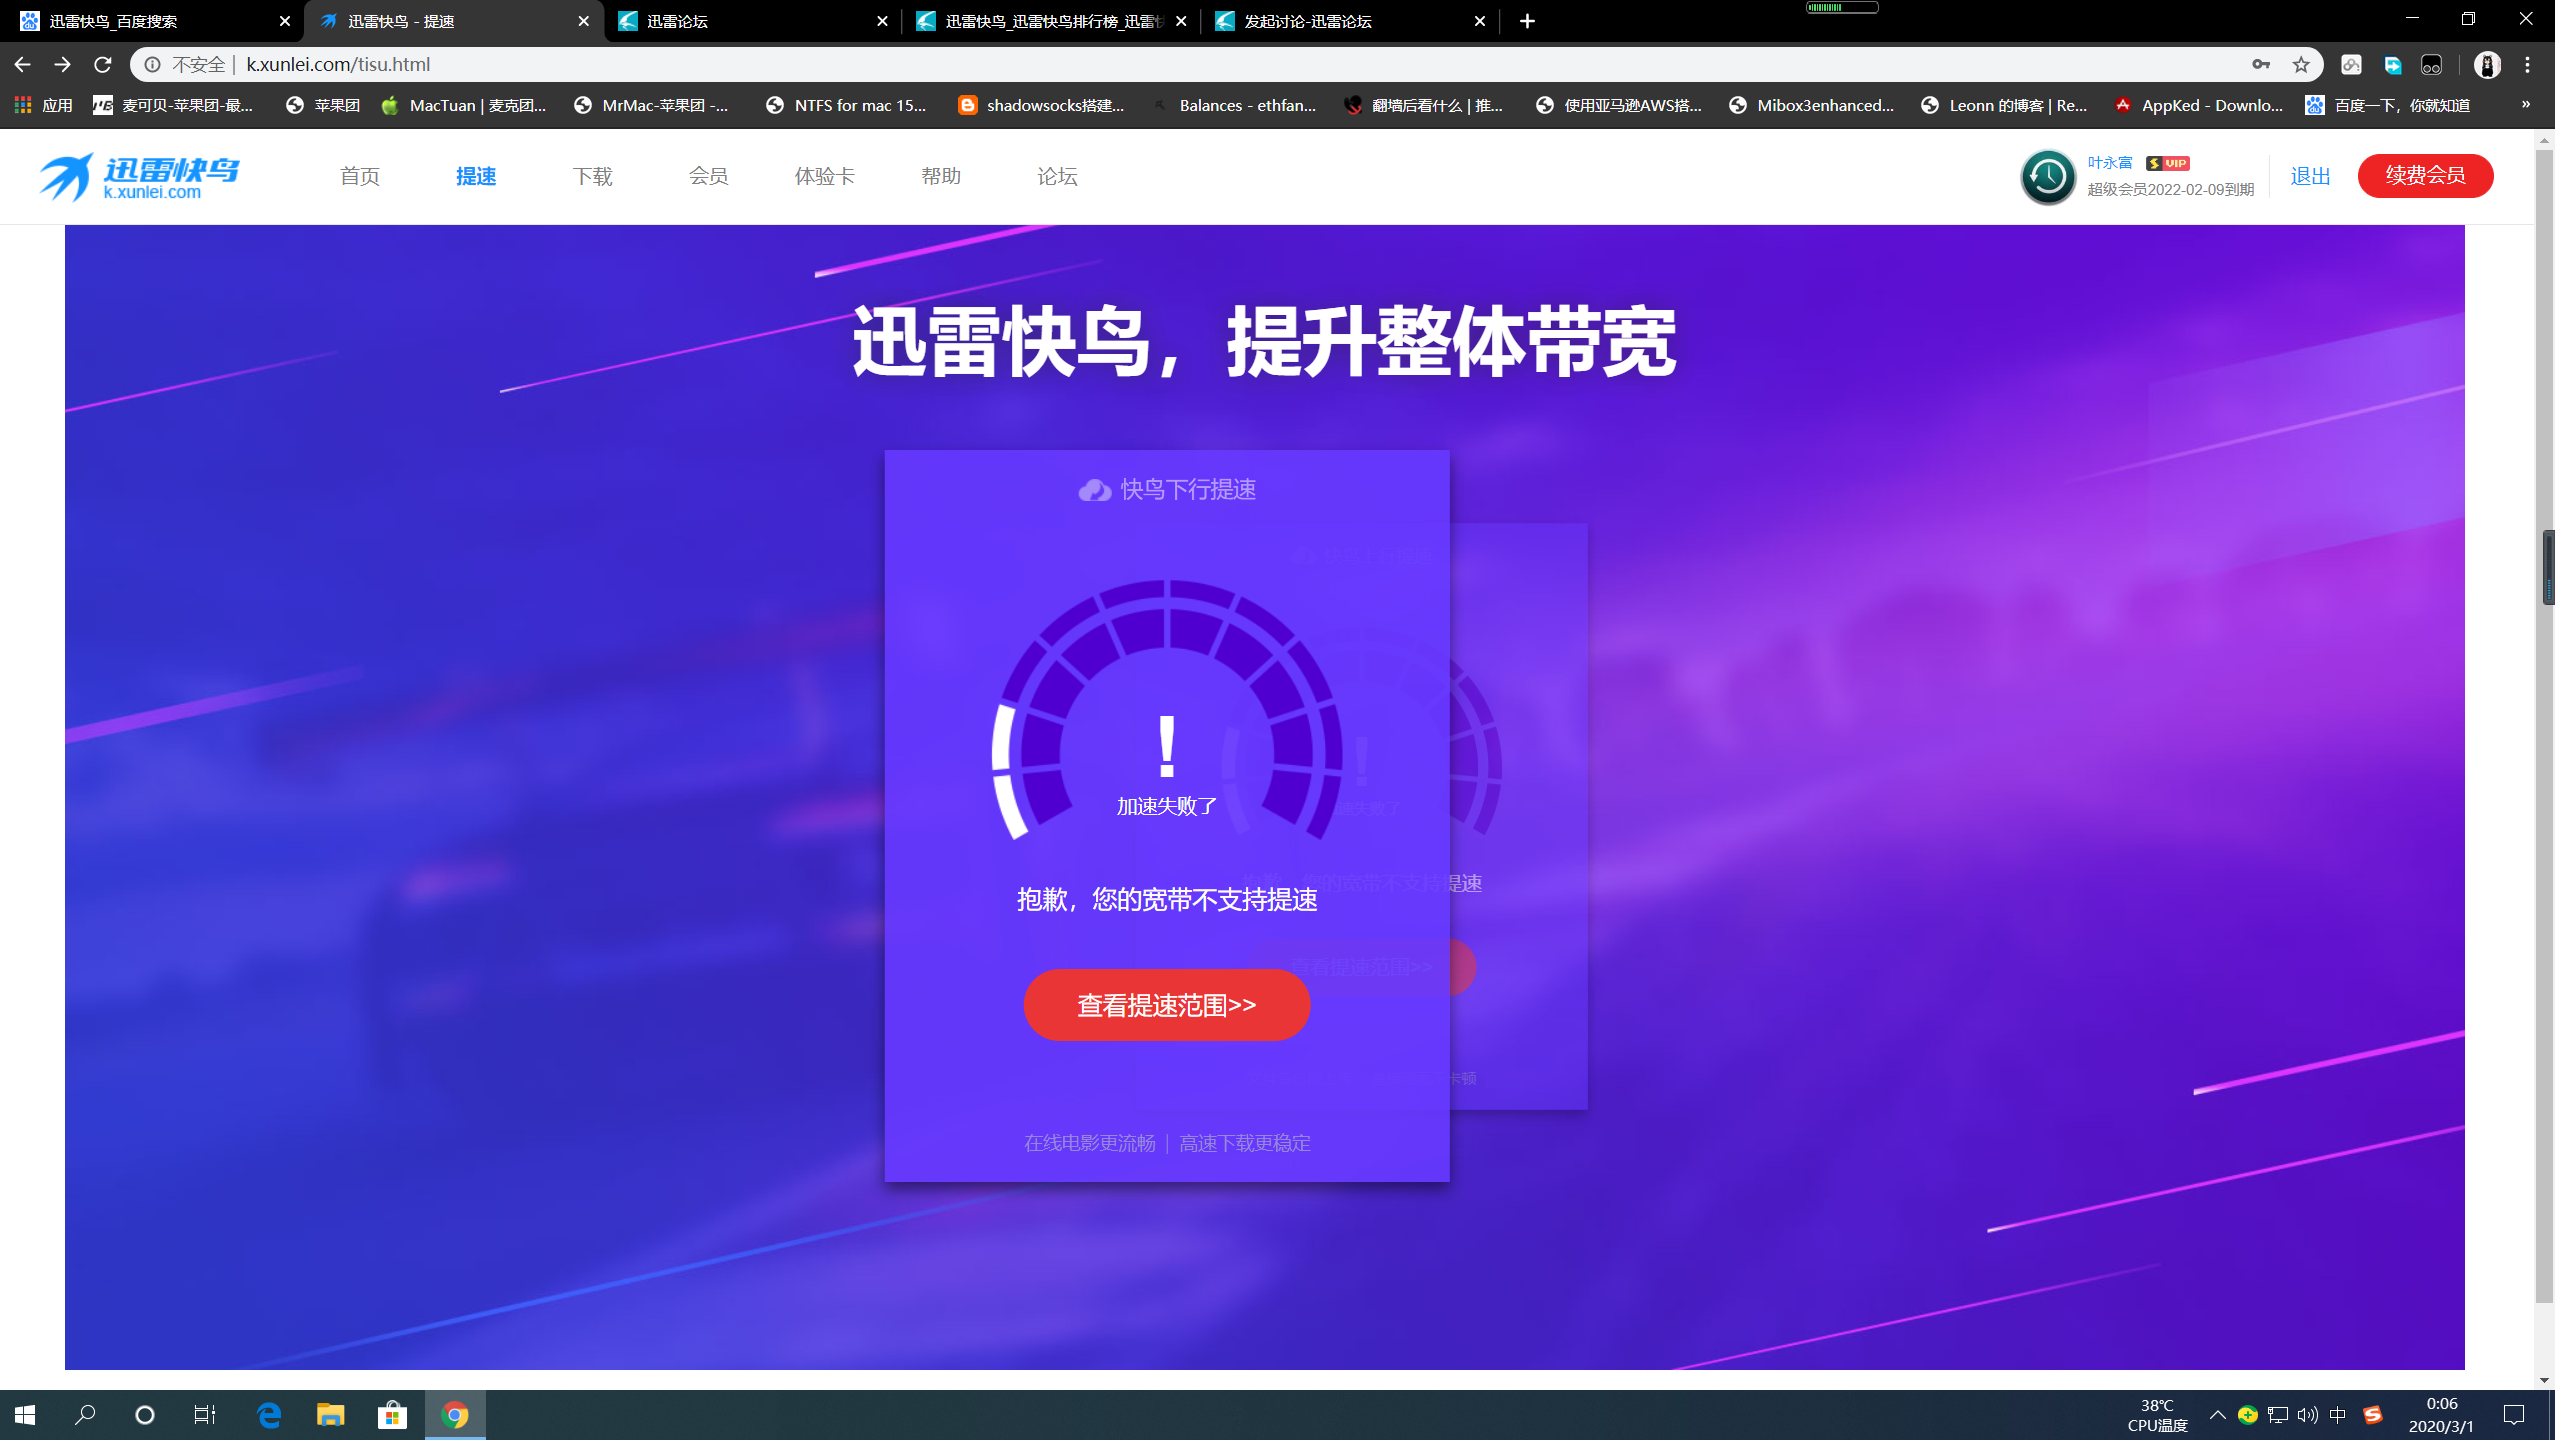The height and width of the screenshot is (1440, 2555).
Task: Log out with the 退出 link
Action: click(2311, 176)
